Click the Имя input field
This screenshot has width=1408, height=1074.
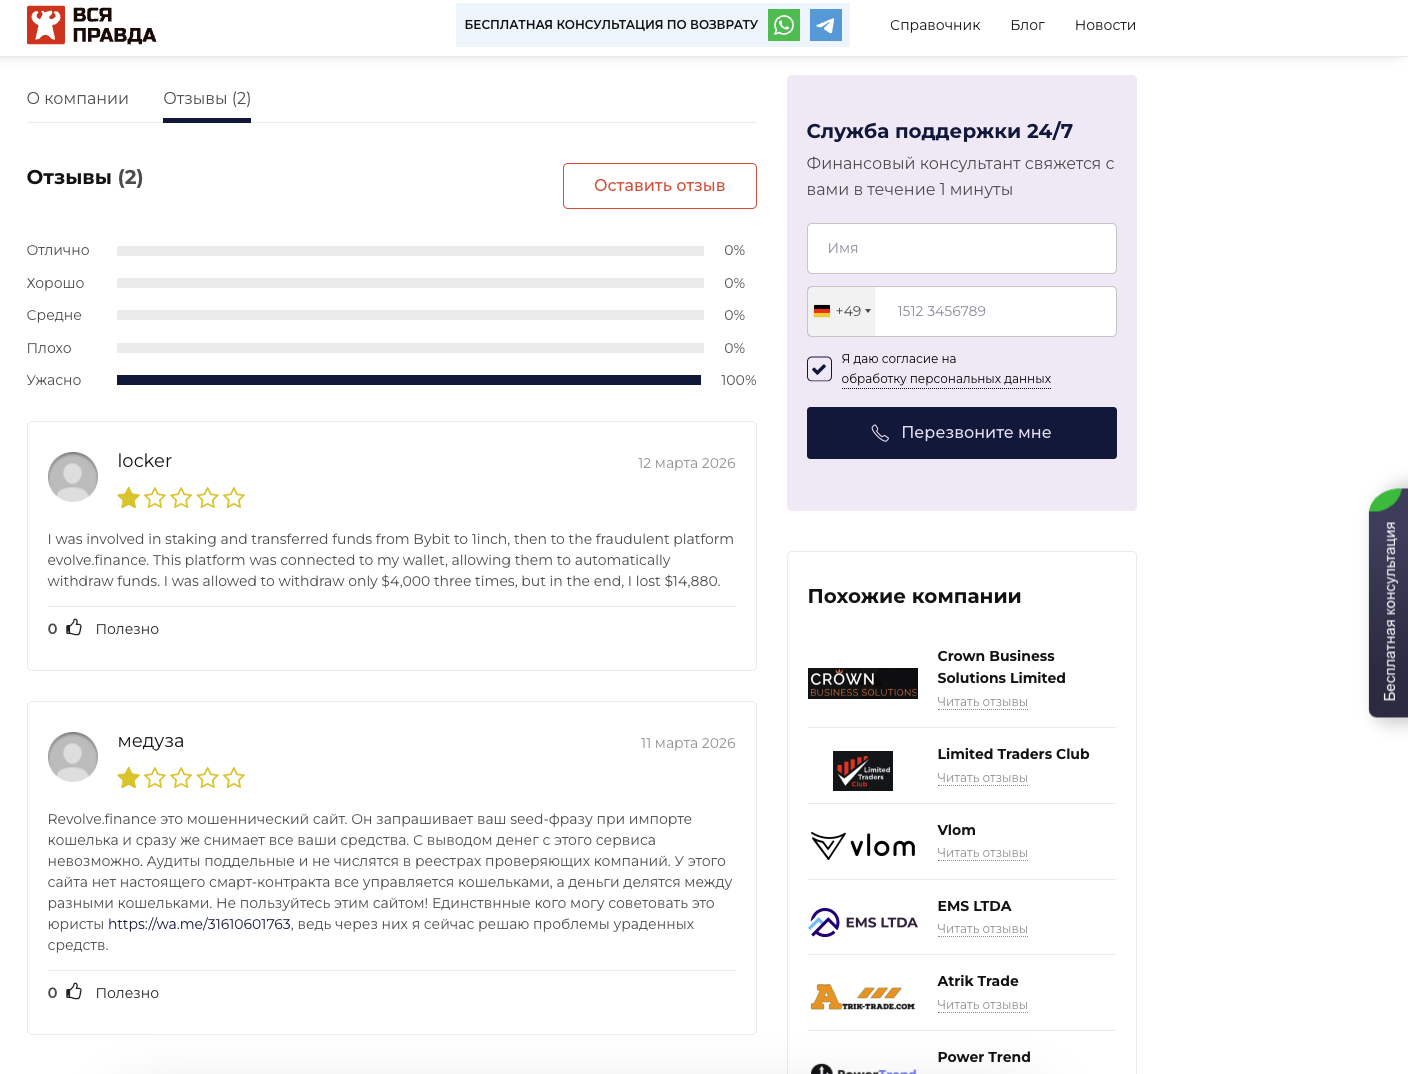tap(961, 248)
